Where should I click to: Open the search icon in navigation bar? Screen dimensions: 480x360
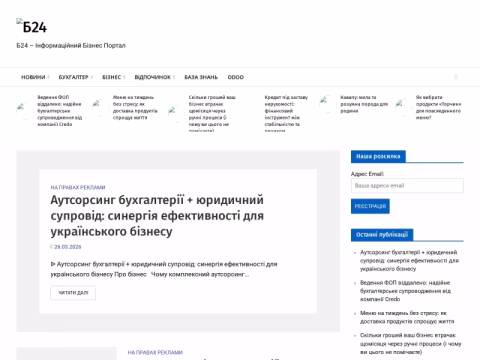456,77
